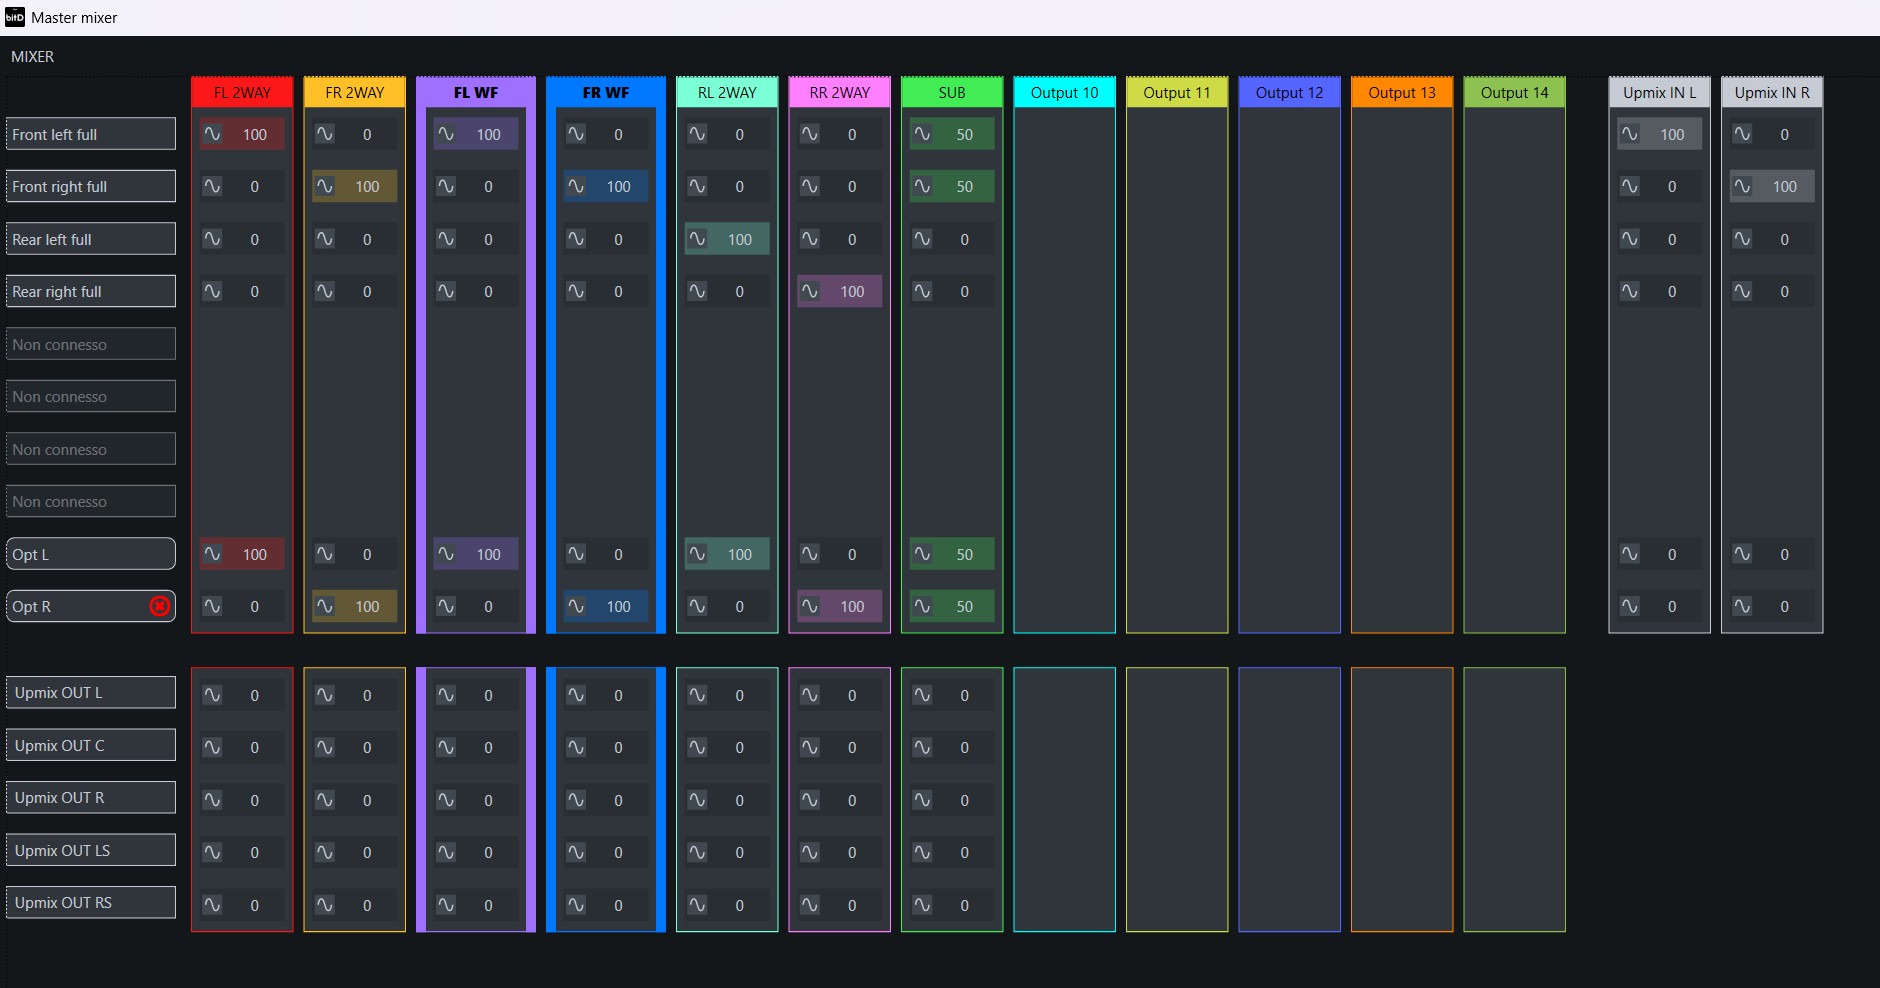Click the phase wave icon for Front right full in Upmix IN R
1880x988 pixels.
1742,186
